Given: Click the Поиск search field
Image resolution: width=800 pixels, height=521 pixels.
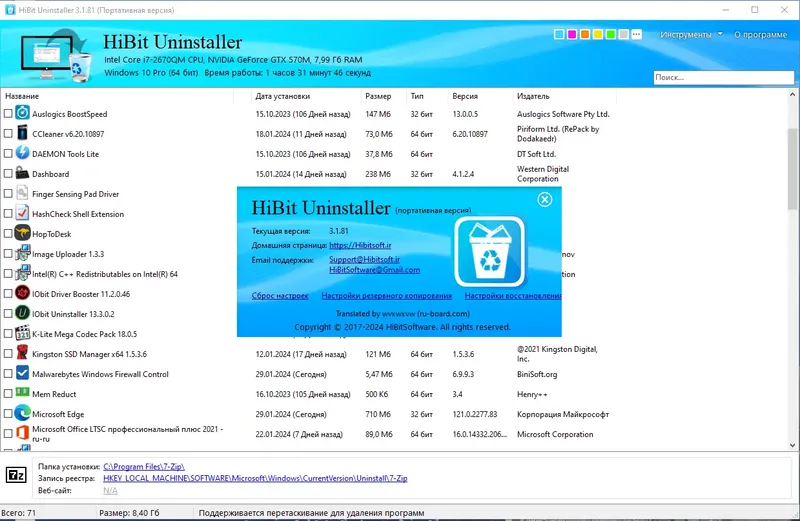Looking at the screenshot, I should [x=723, y=78].
